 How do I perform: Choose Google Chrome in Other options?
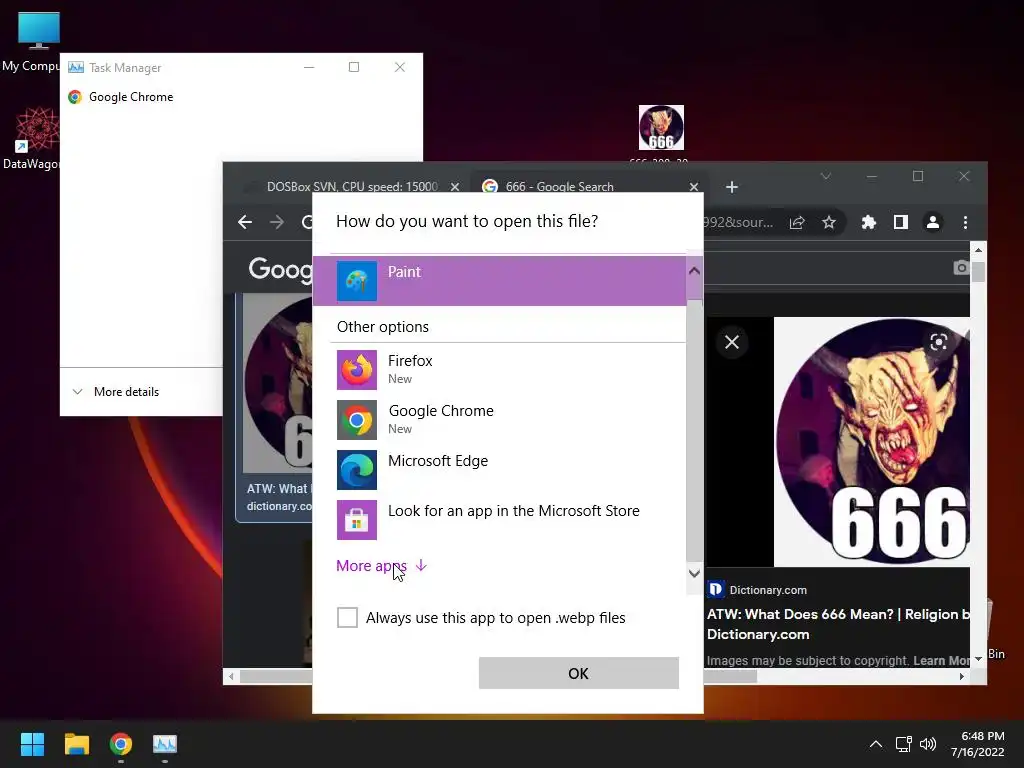pyautogui.click(x=500, y=420)
